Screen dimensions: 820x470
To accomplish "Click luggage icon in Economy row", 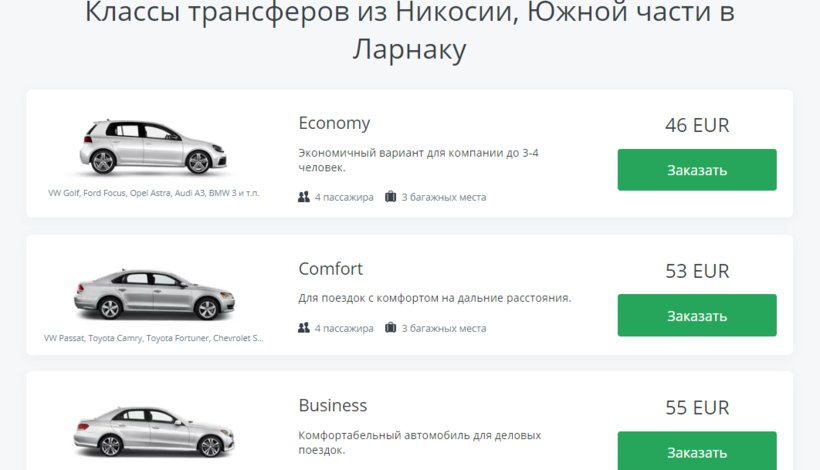I will click(x=391, y=197).
